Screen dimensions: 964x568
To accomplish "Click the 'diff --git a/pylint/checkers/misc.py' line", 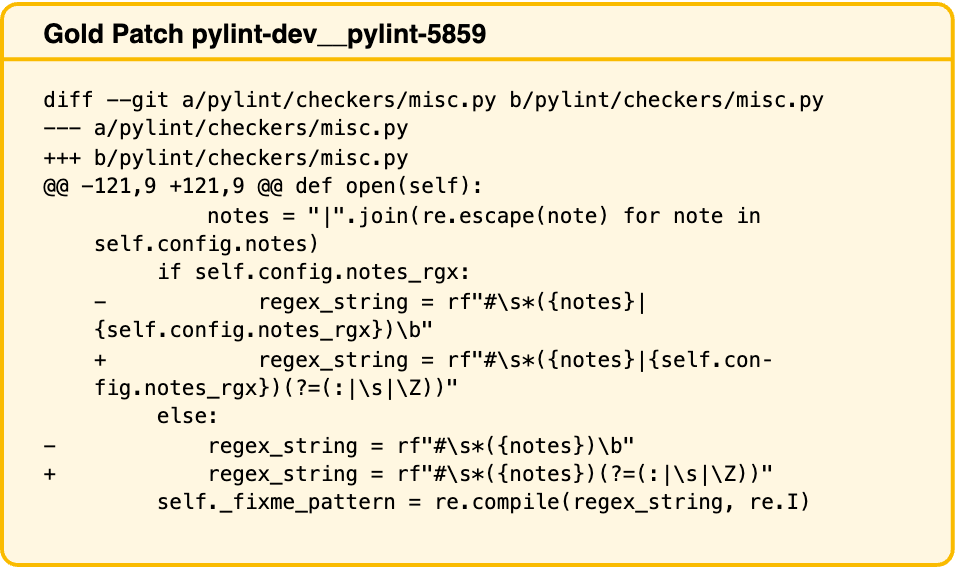I will tap(433, 100).
